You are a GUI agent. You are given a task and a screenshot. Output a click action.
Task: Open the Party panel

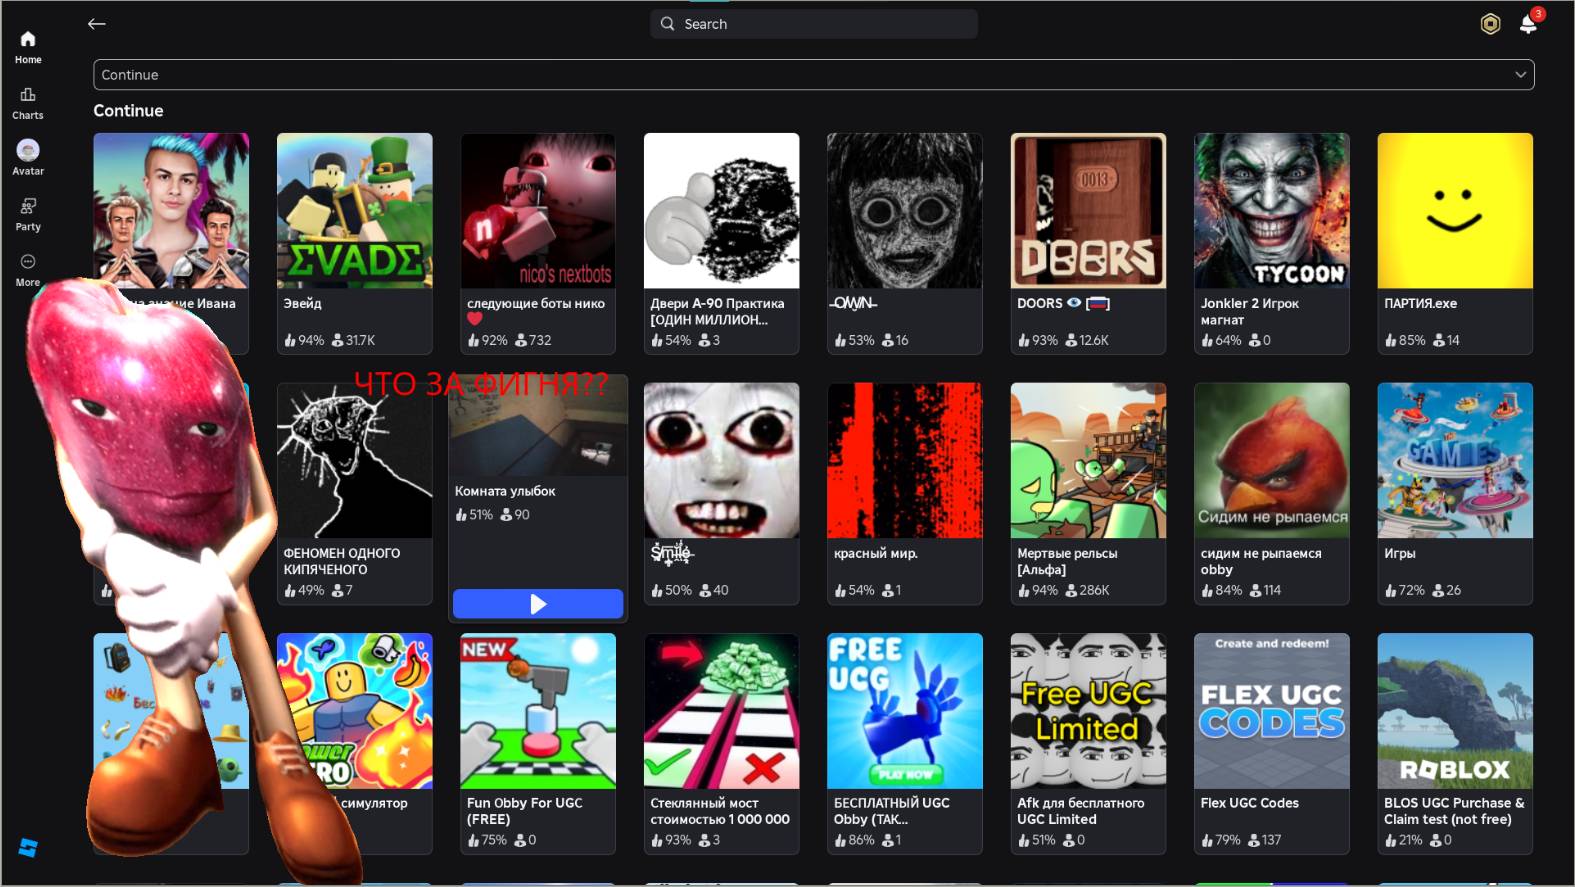[28, 214]
